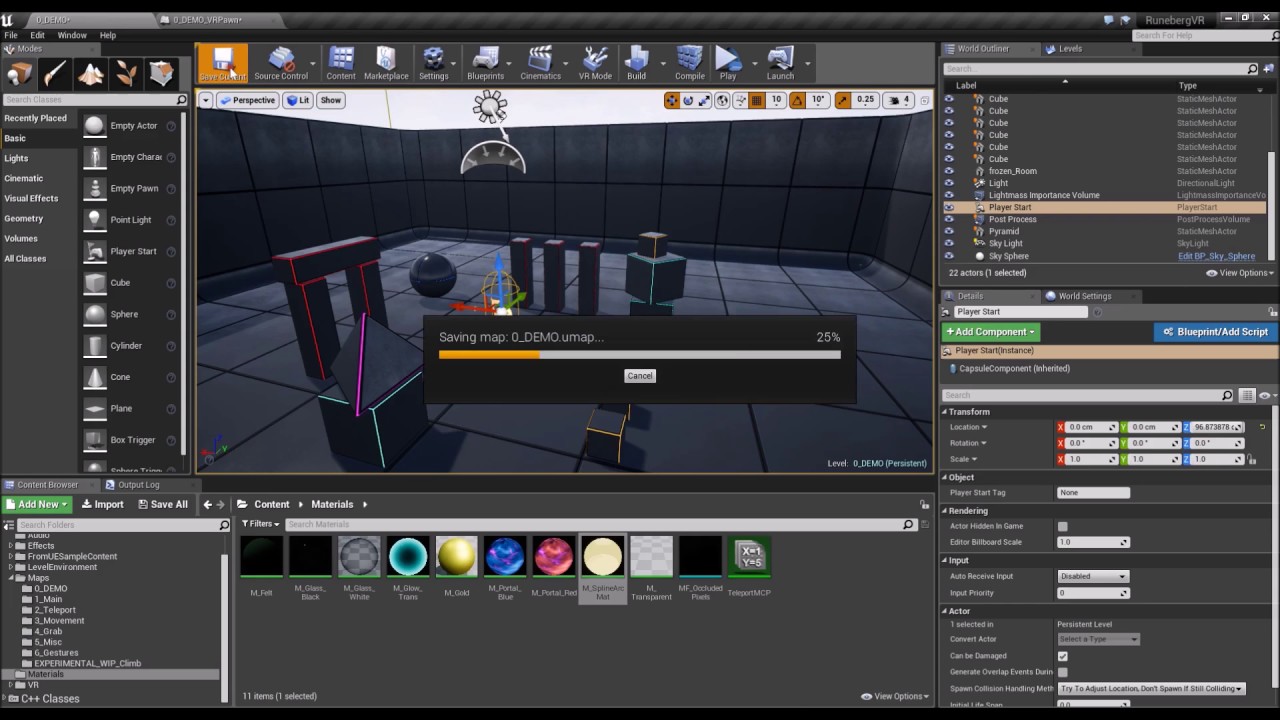This screenshot has height=720, width=1280.
Task: Toggle visibility of Sky Light actor
Action: [x=949, y=243]
